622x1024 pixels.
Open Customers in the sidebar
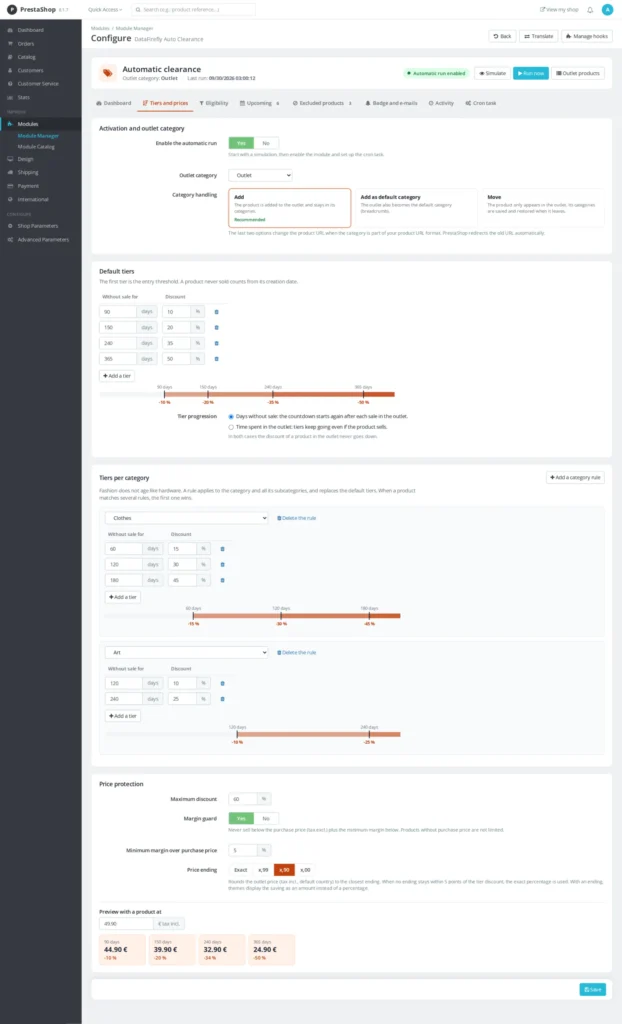coord(30,71)
